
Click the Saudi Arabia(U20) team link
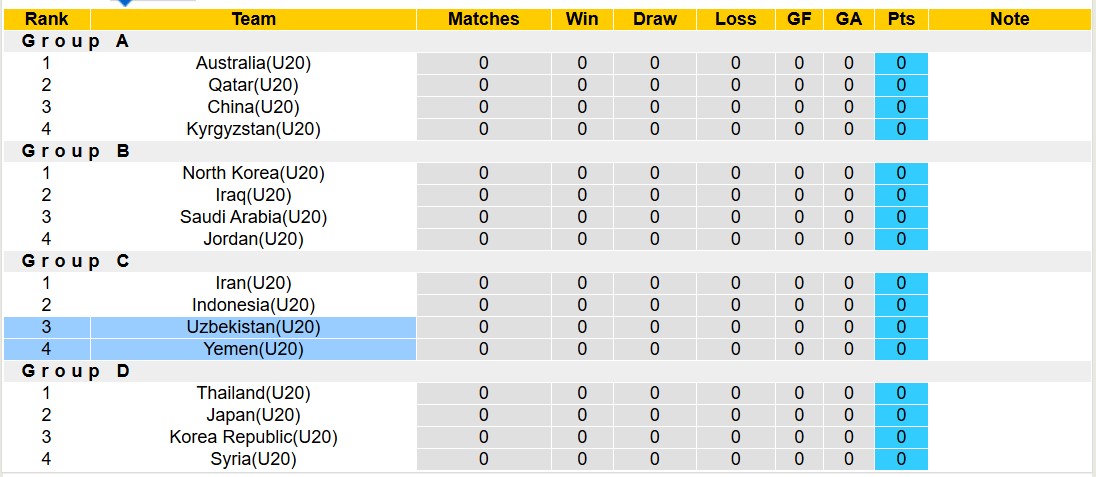253,217
